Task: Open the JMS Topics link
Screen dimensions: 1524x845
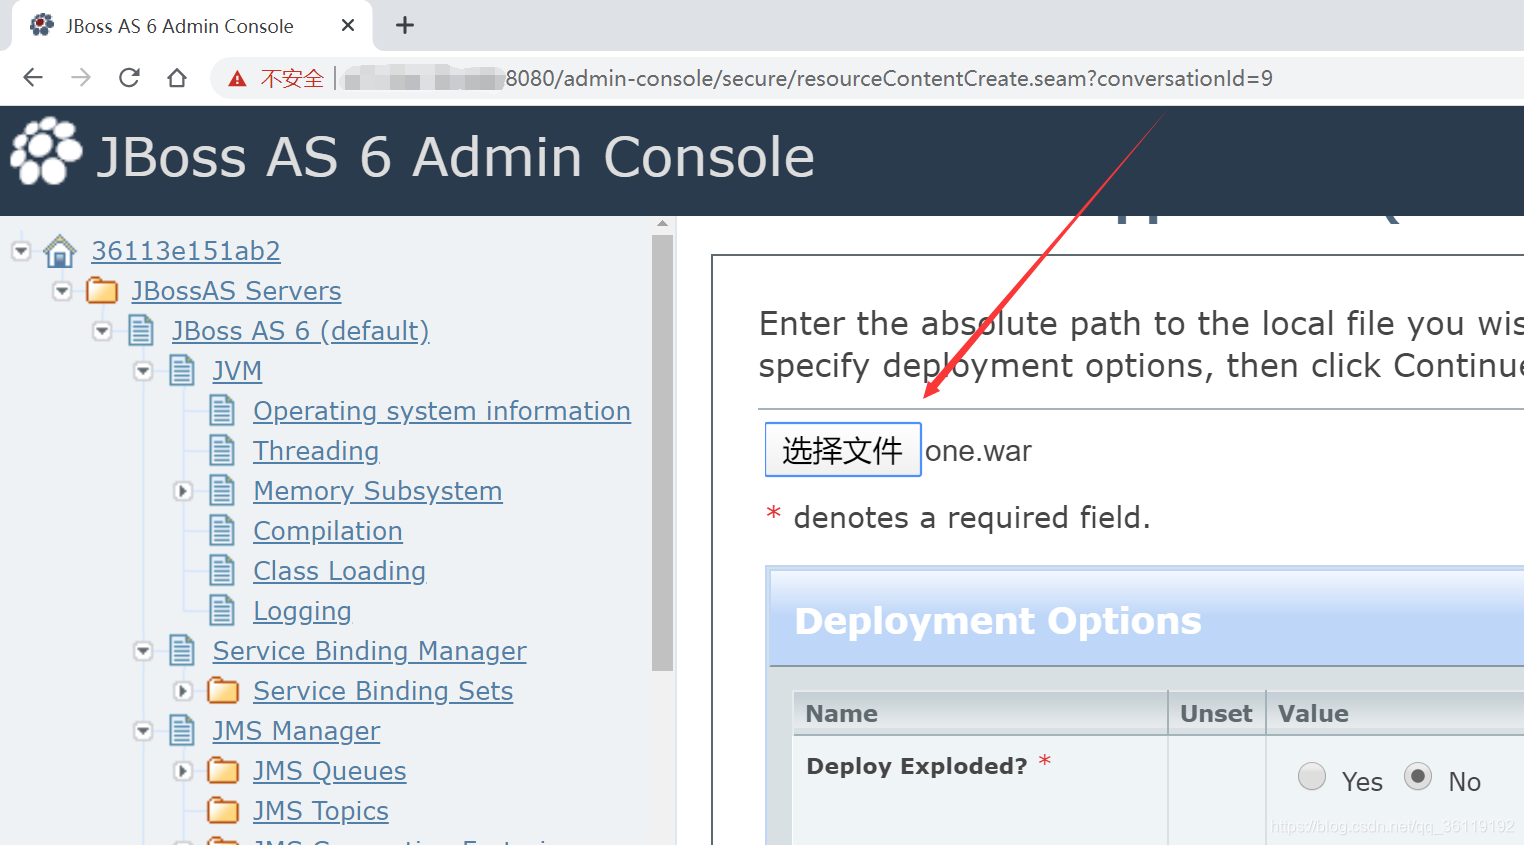Action: pos(321,811)
